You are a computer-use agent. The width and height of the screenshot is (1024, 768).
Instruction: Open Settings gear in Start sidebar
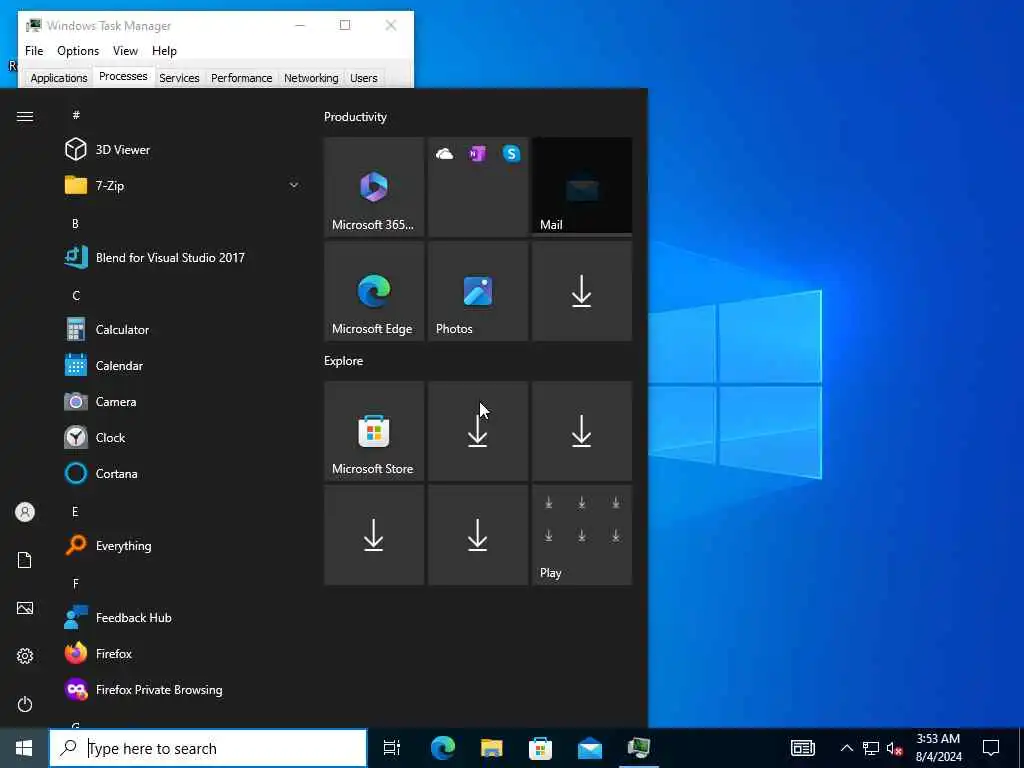click(25, 656)
